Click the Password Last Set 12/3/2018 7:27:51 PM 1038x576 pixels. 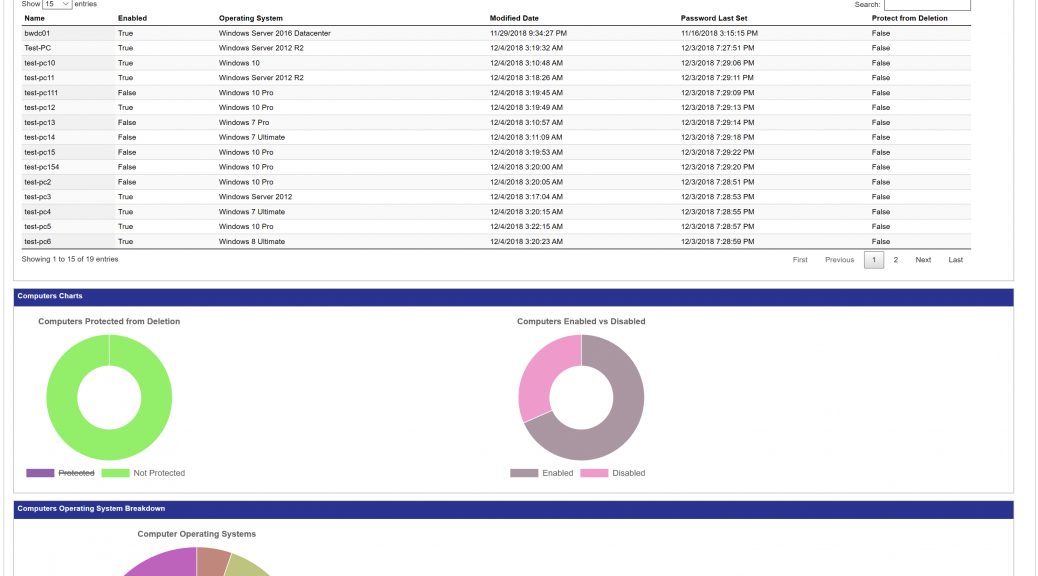[x=718, y=48]
